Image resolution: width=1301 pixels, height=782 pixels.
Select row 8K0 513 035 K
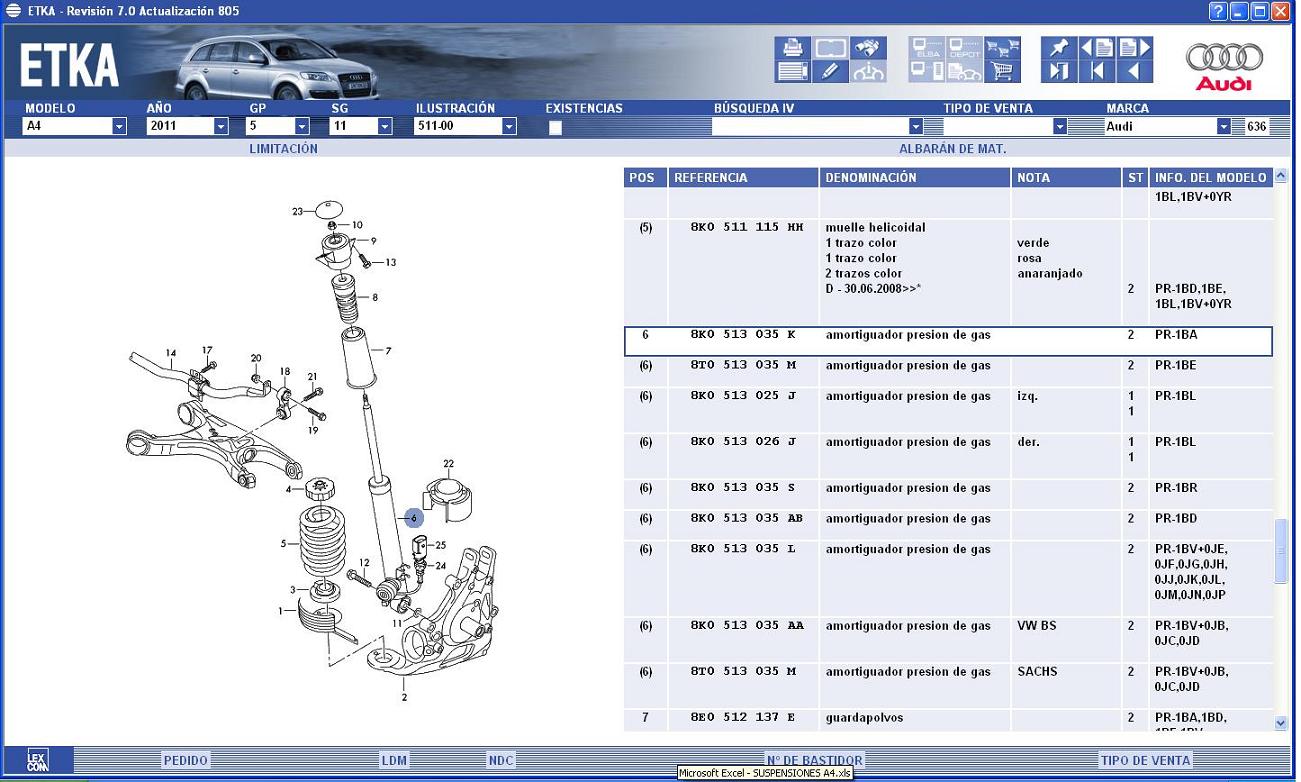click(948, 341)
